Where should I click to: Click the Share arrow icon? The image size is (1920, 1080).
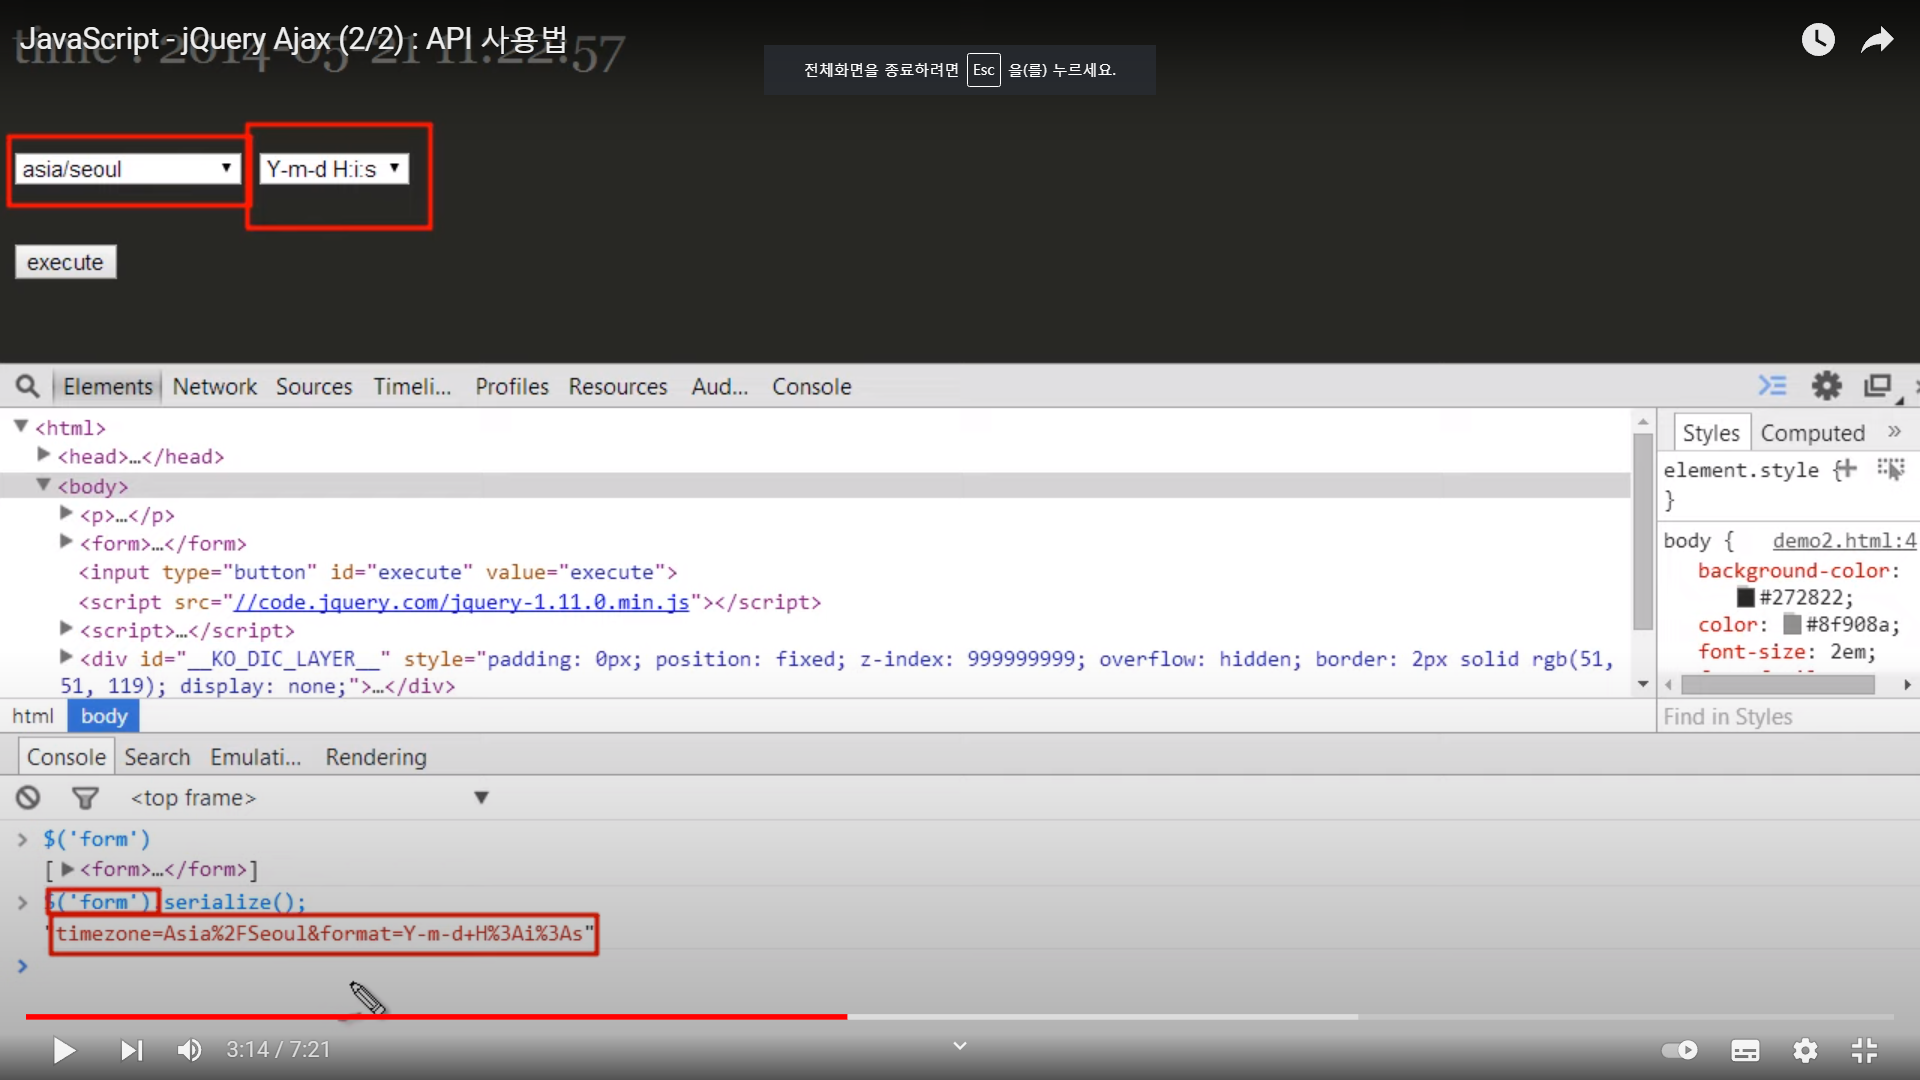point(1877,40)
